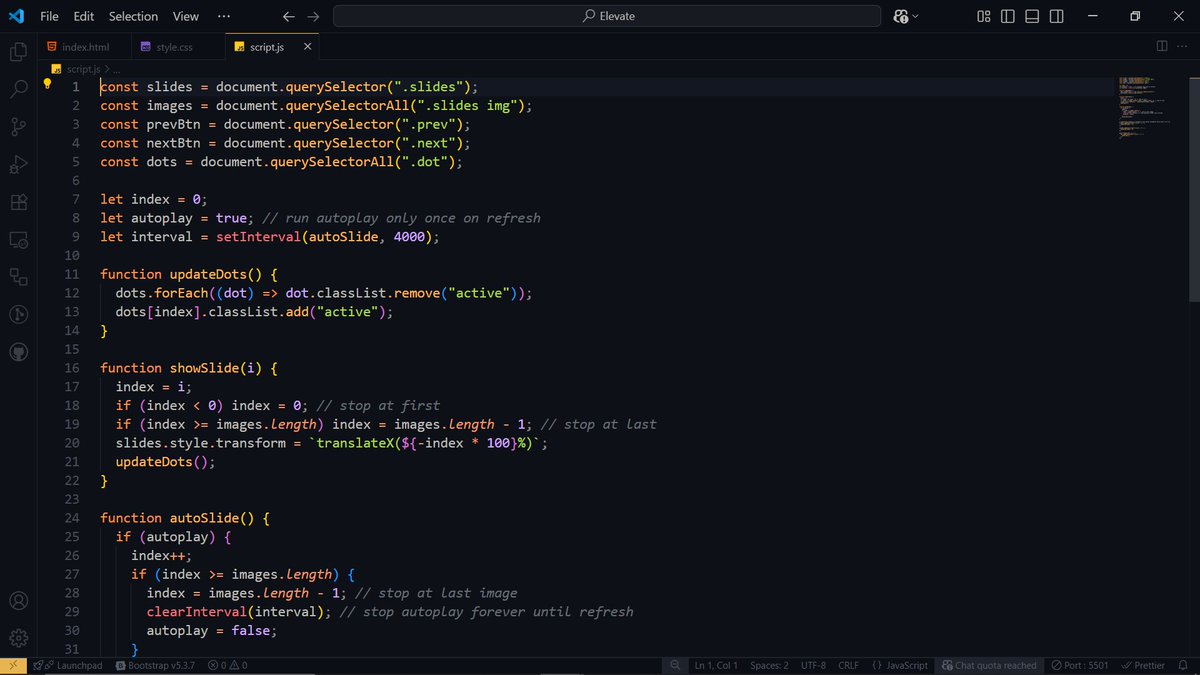Click the Prettier status bar item
This screenshot has height=675, width=1200.
[1143, 665]
